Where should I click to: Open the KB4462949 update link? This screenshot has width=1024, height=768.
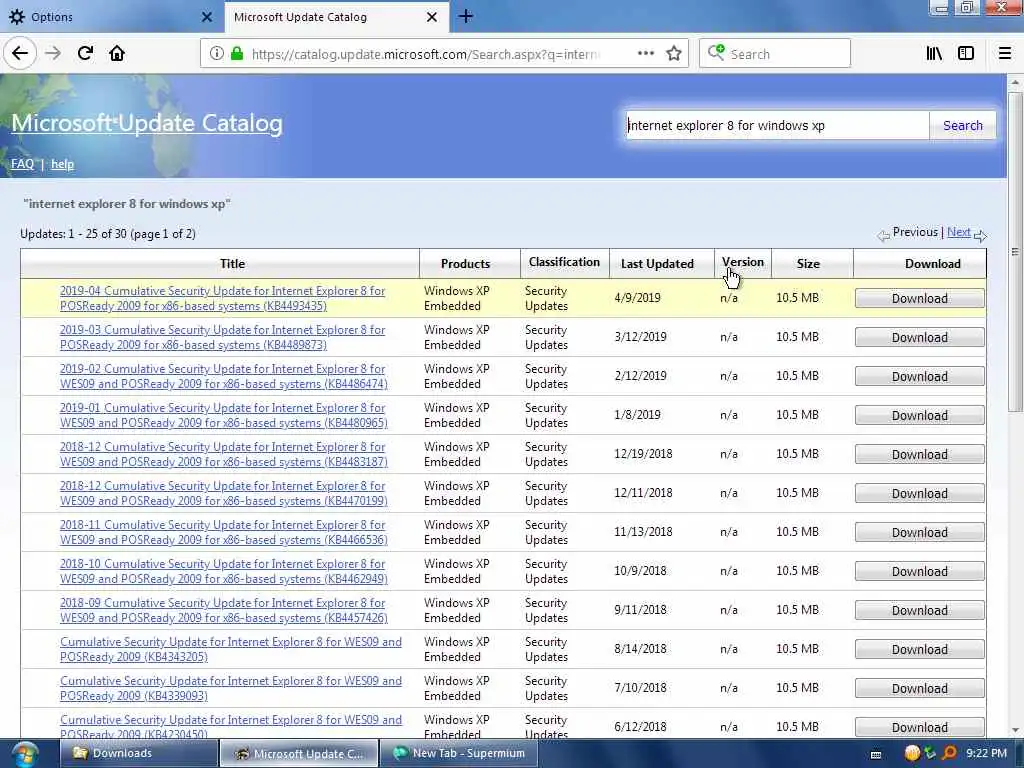(x=223, y=571)
